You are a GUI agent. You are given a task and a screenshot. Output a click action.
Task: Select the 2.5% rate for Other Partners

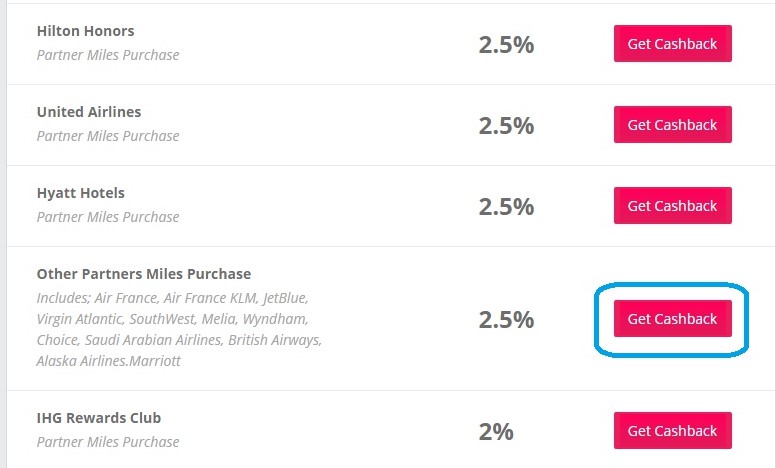coord(506,320)
